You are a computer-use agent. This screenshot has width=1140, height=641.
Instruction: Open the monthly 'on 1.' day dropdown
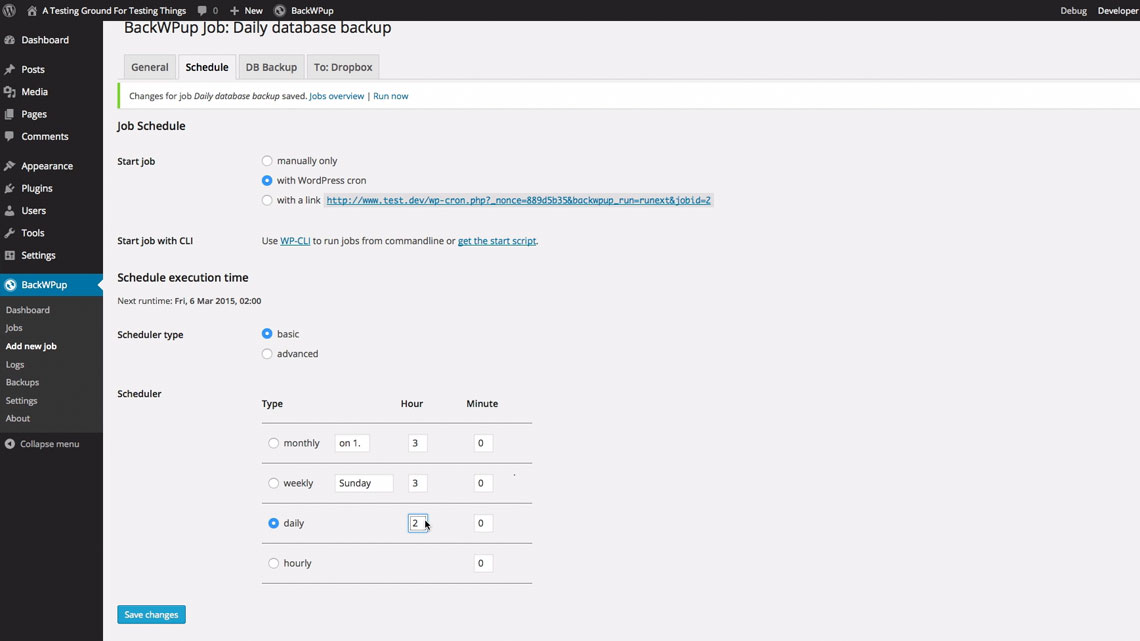(x=352, y=443)
